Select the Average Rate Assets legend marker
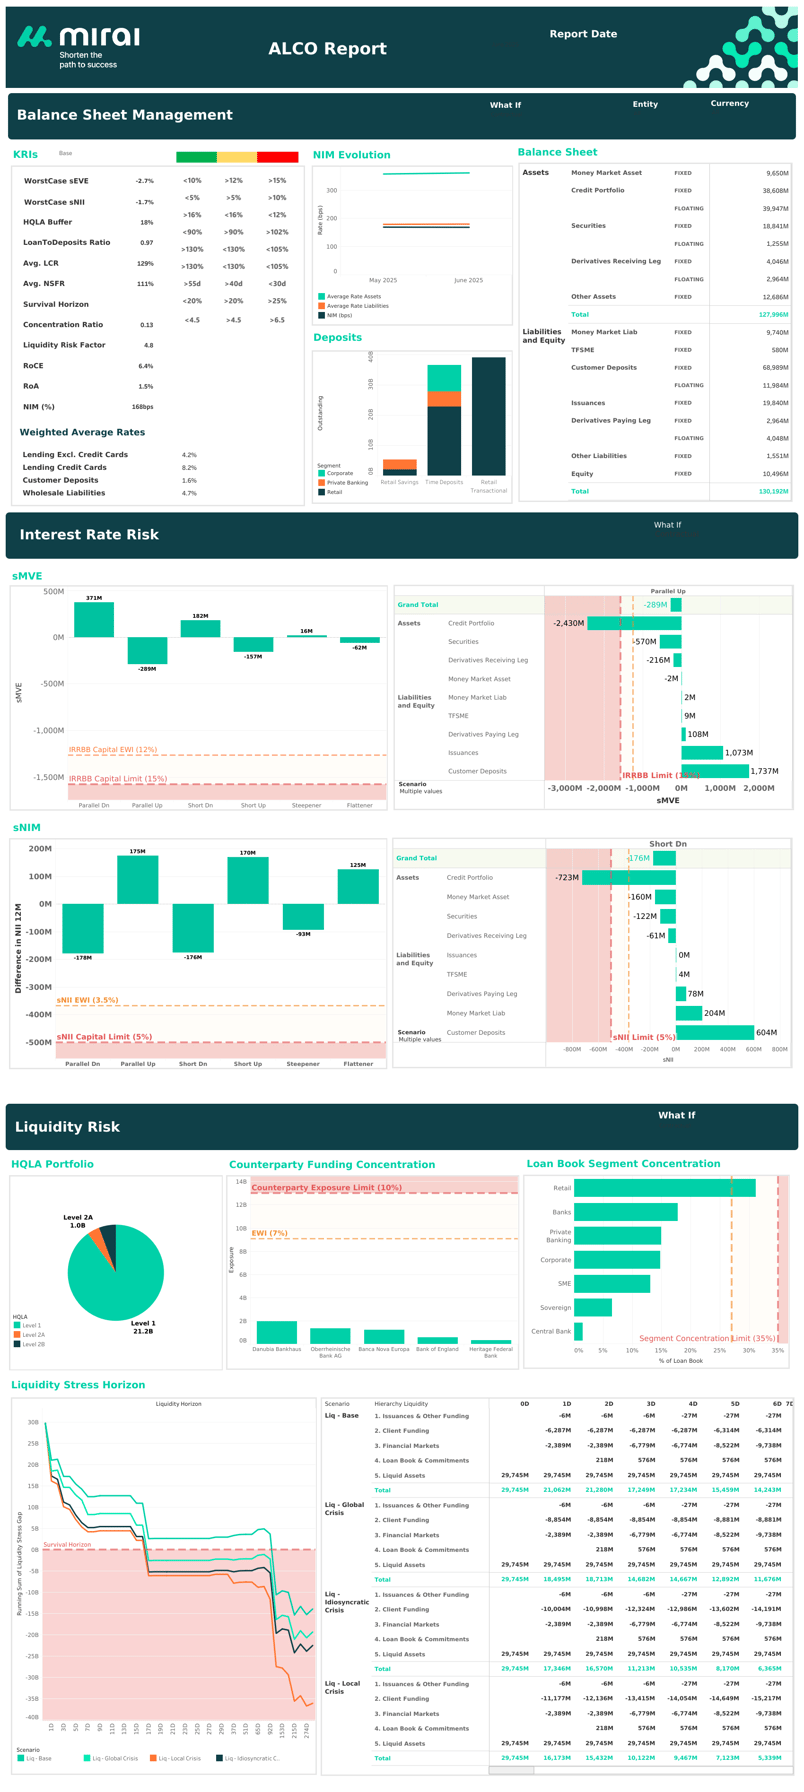 click(x=322, y=297)
